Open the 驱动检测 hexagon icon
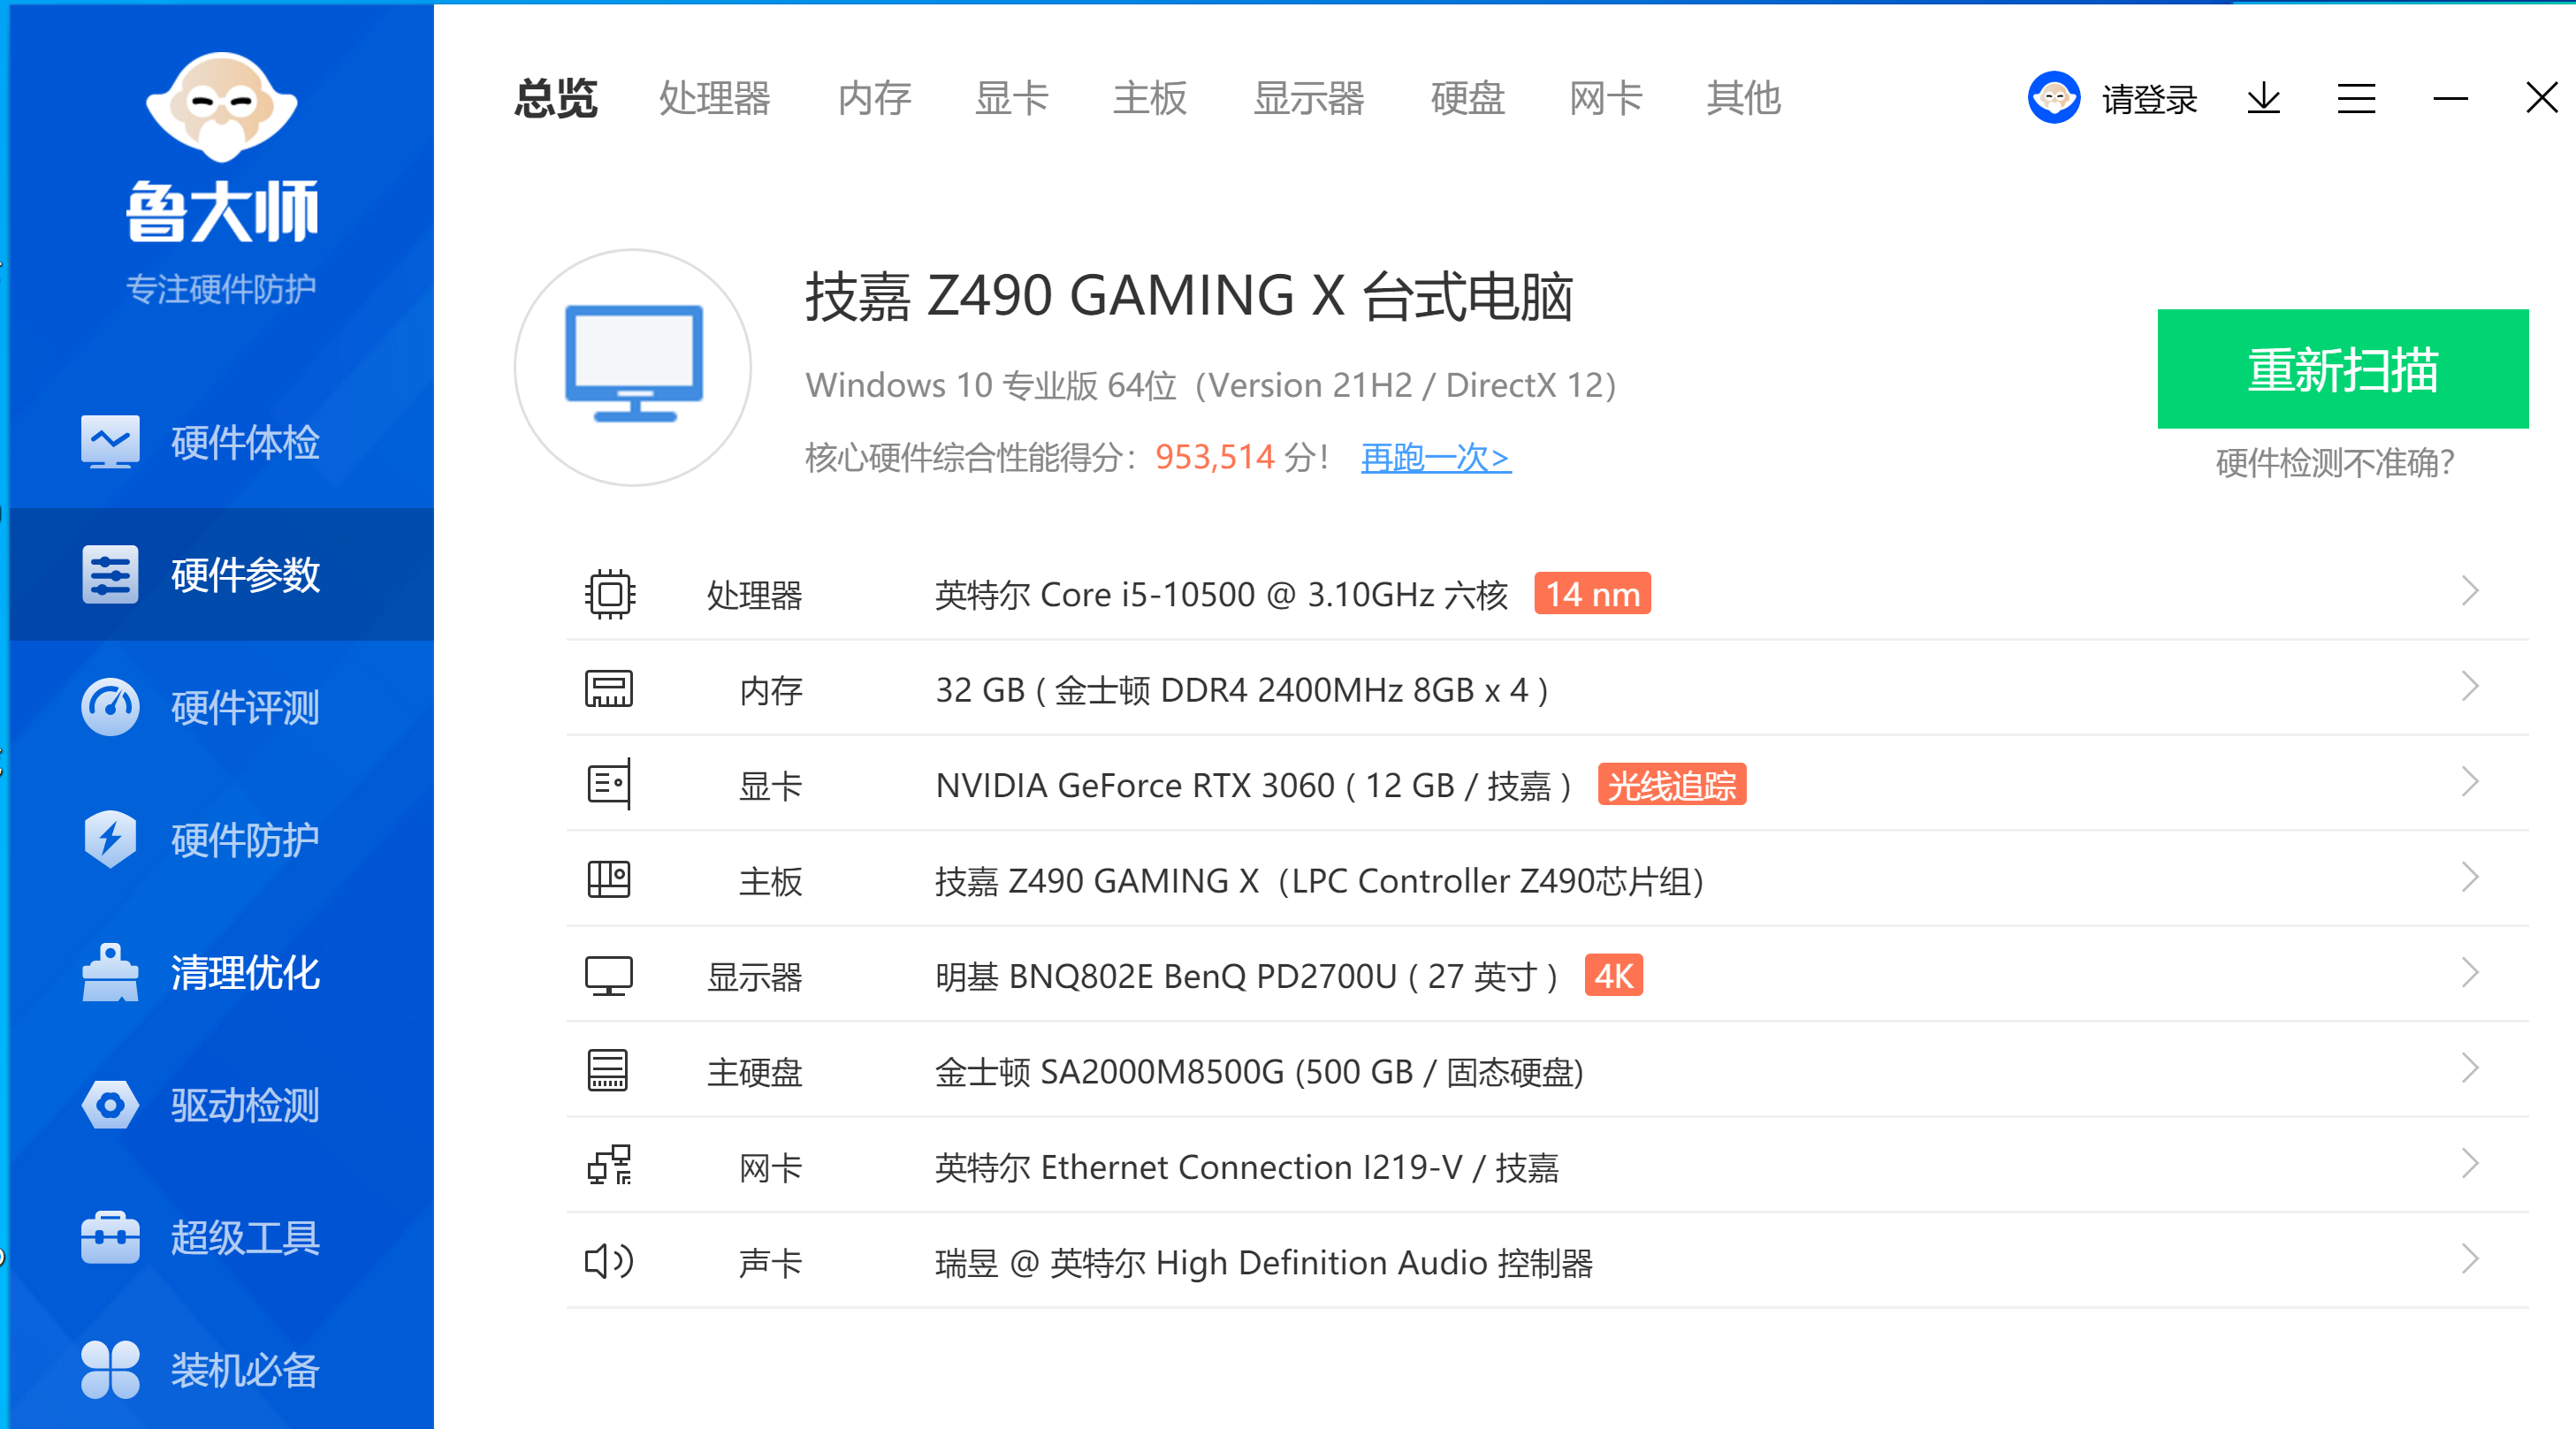 (110, 1105)
